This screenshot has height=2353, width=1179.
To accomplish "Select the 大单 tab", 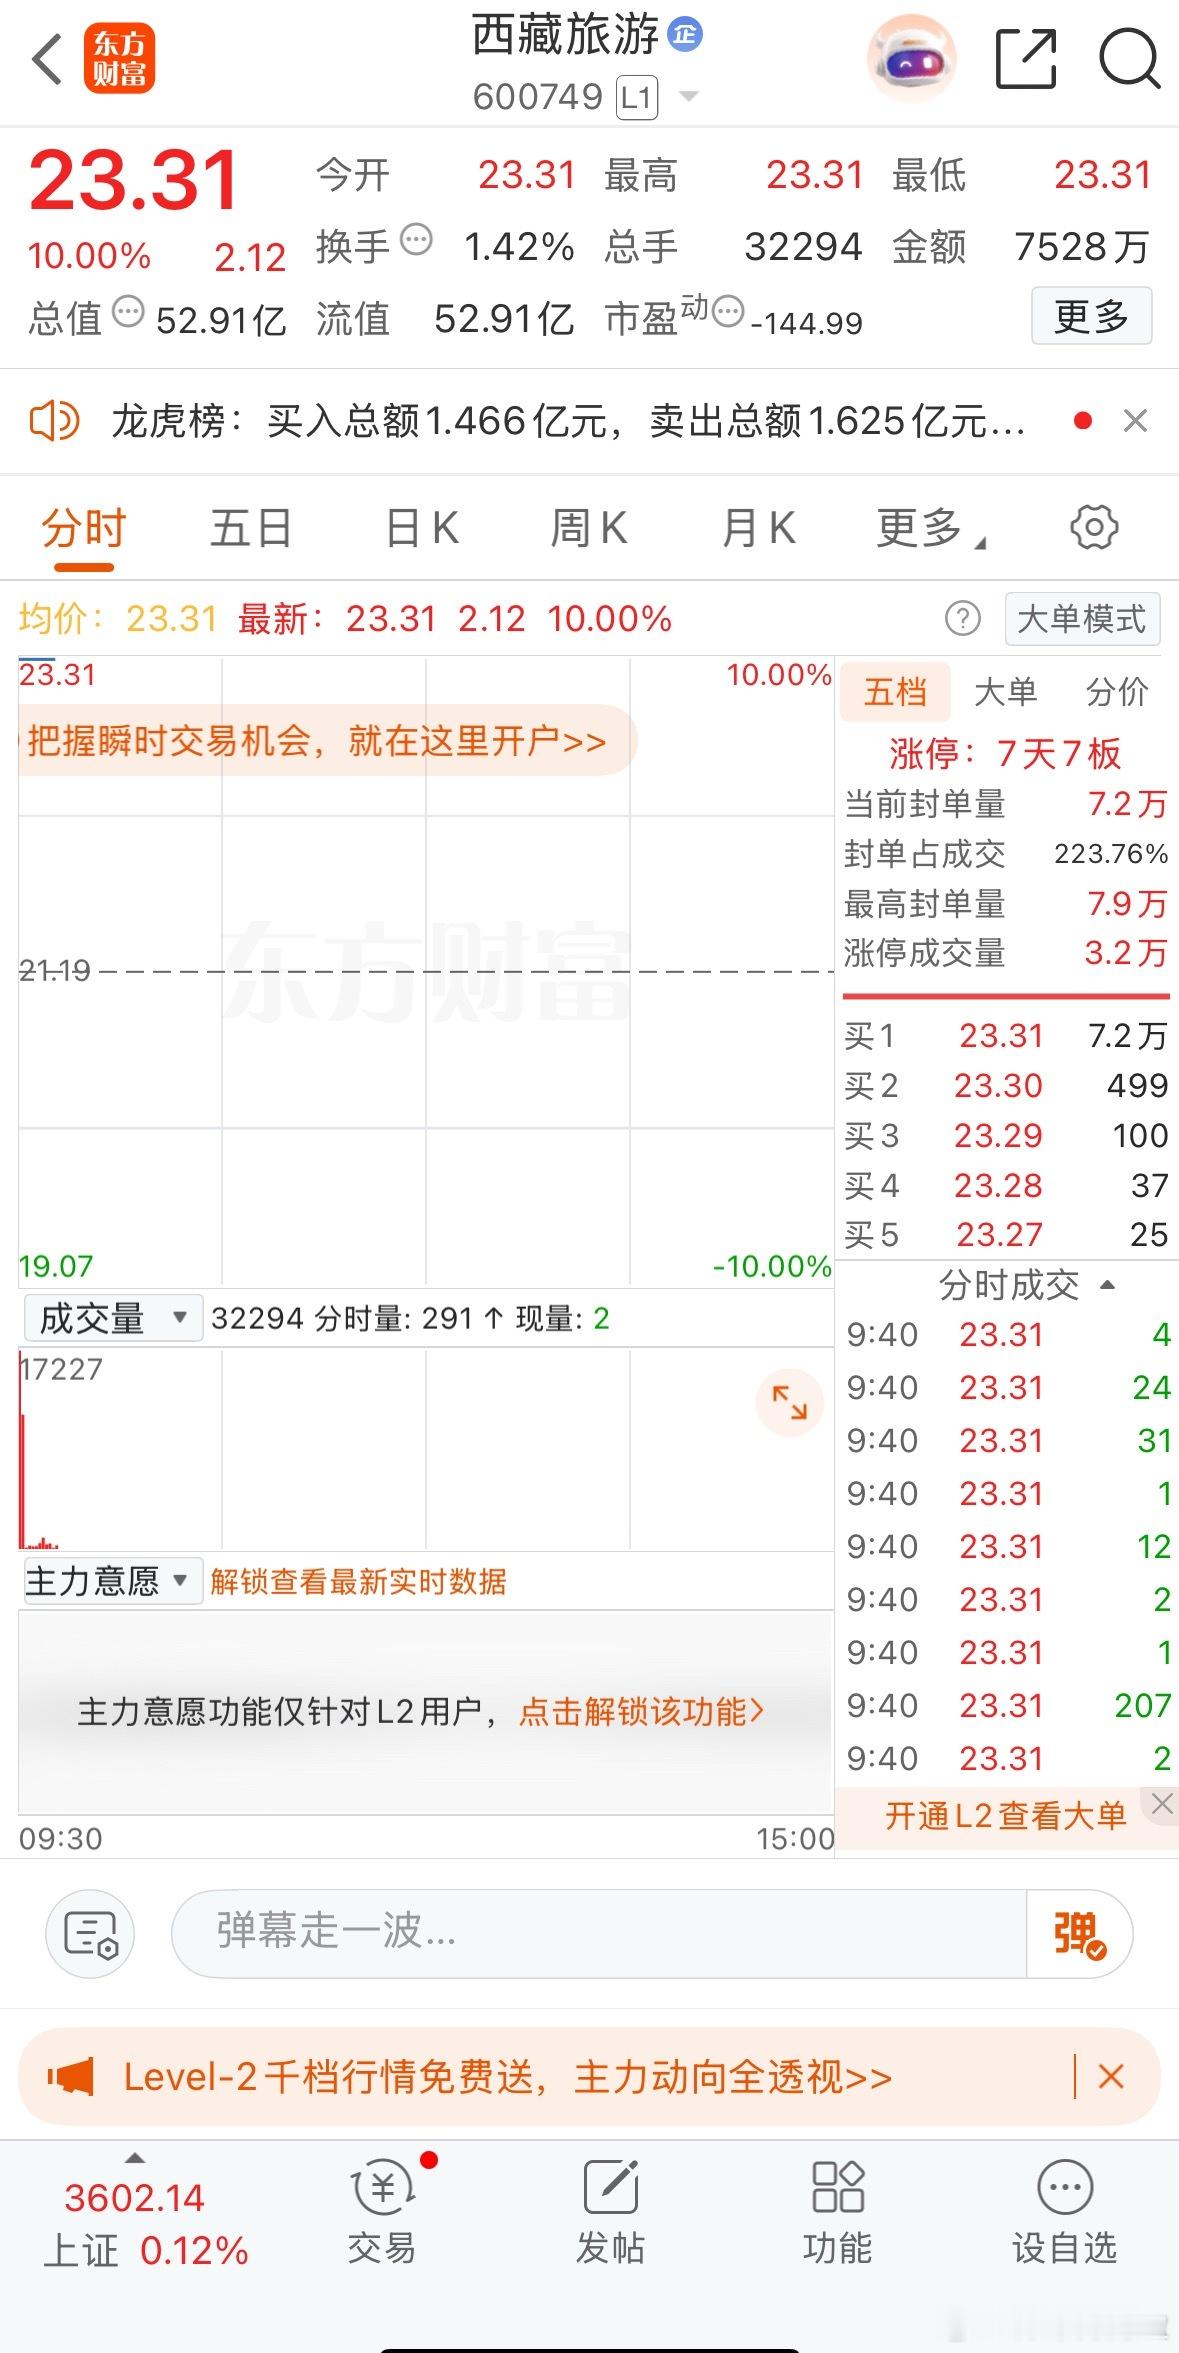I will tap(1005, 691).
